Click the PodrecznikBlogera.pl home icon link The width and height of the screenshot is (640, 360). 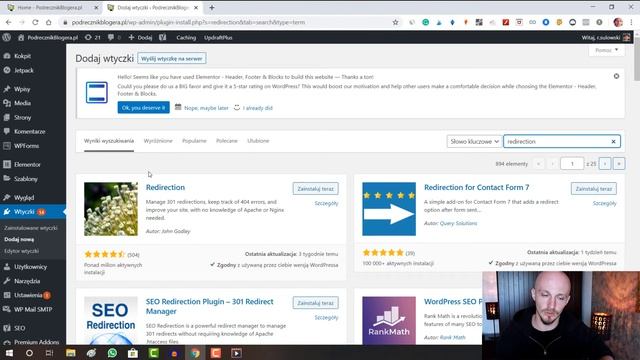pyautogui.click(x=48, y=38)
